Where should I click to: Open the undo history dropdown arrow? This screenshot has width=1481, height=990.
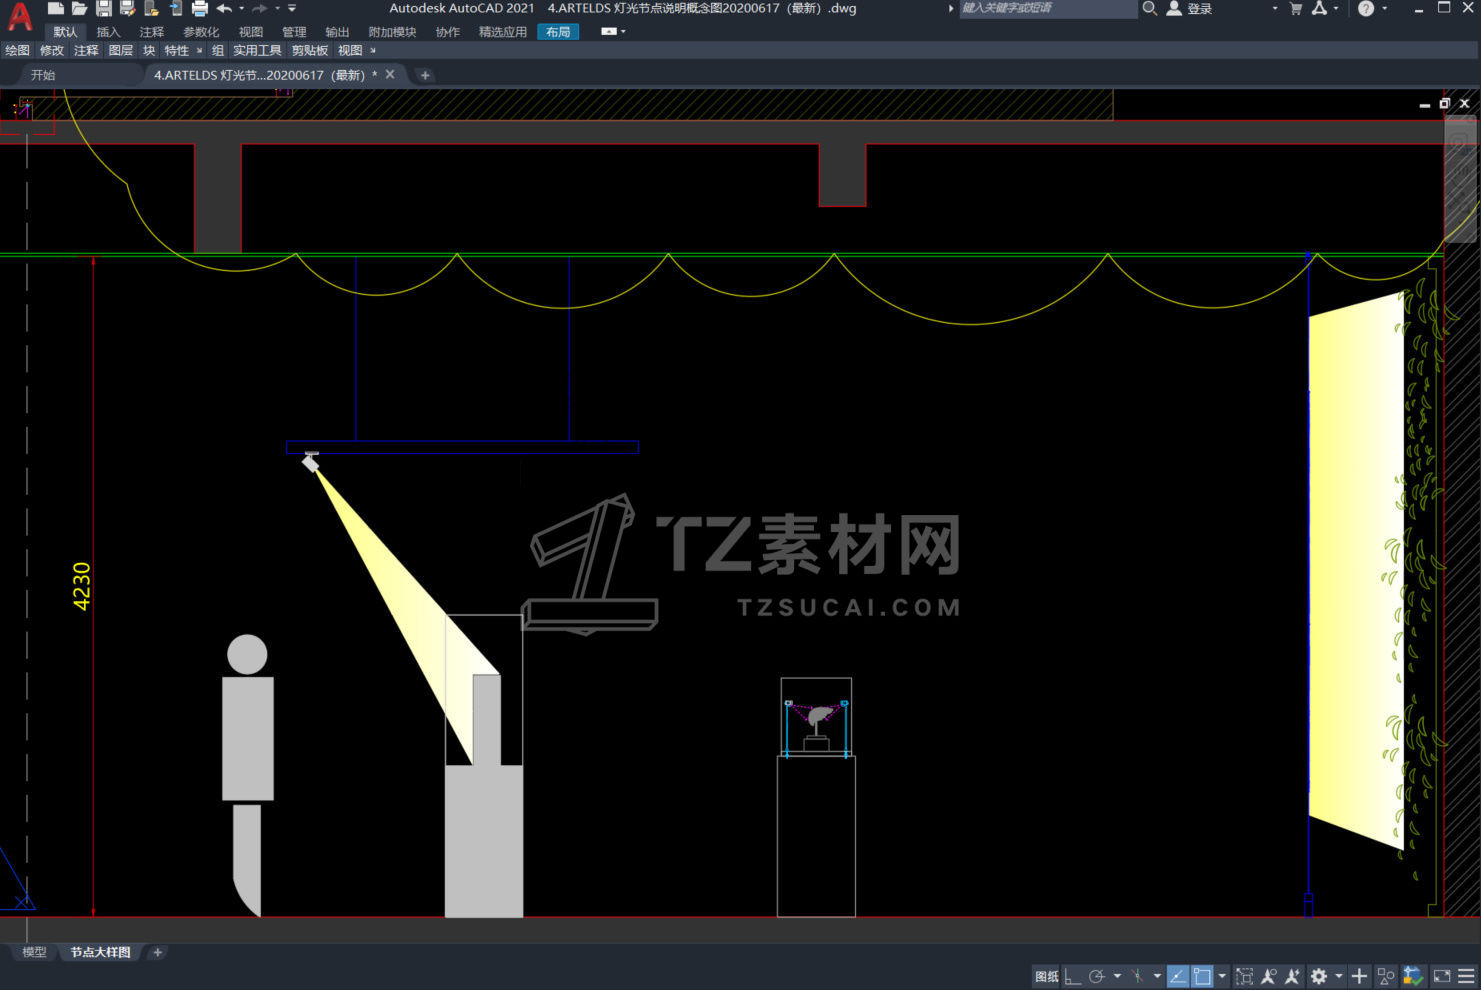[241, 8]
